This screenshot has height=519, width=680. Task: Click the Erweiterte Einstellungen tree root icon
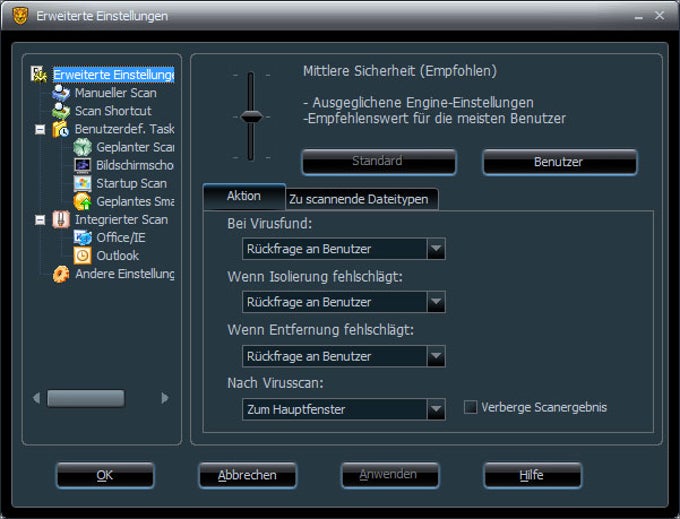point(39,75)
